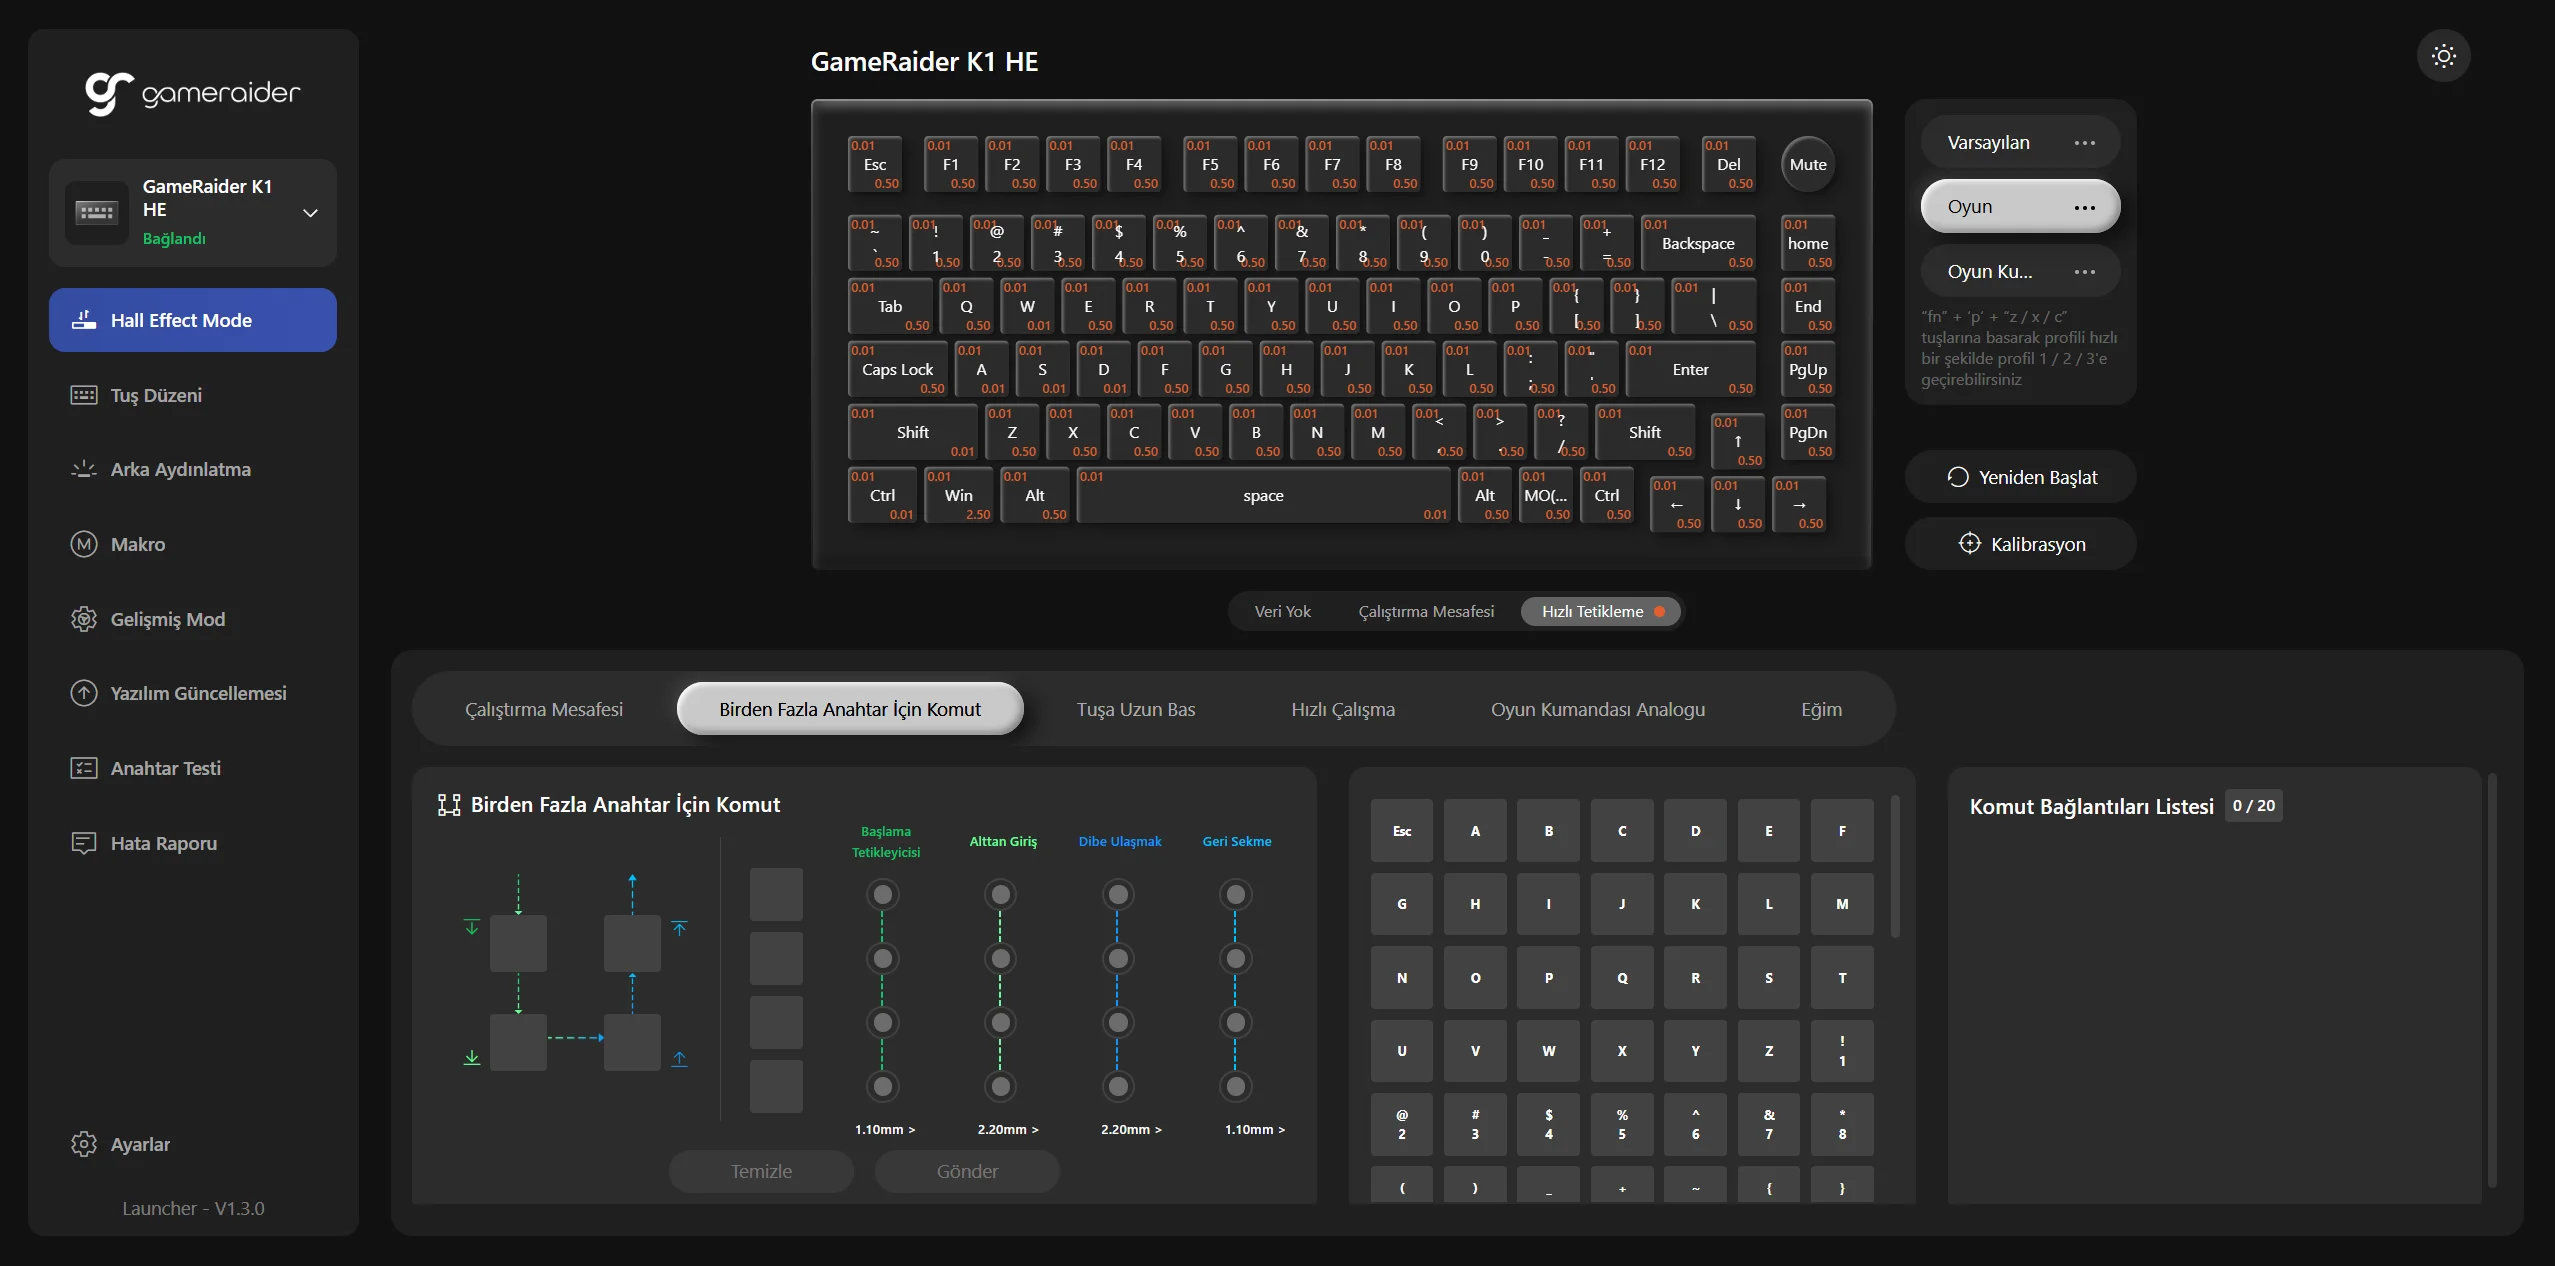Open the Makro section icon

click(84, 544)
